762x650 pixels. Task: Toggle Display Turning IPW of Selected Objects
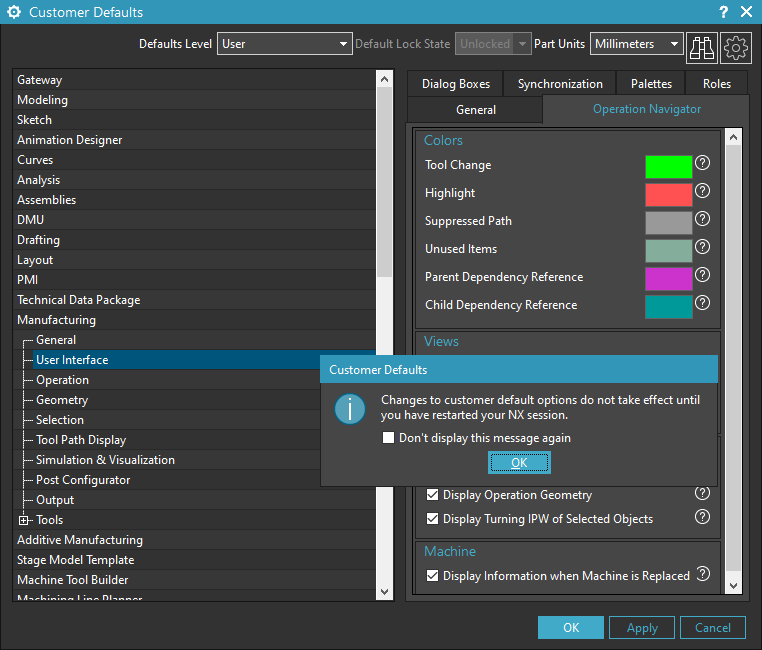coord(432,518)
